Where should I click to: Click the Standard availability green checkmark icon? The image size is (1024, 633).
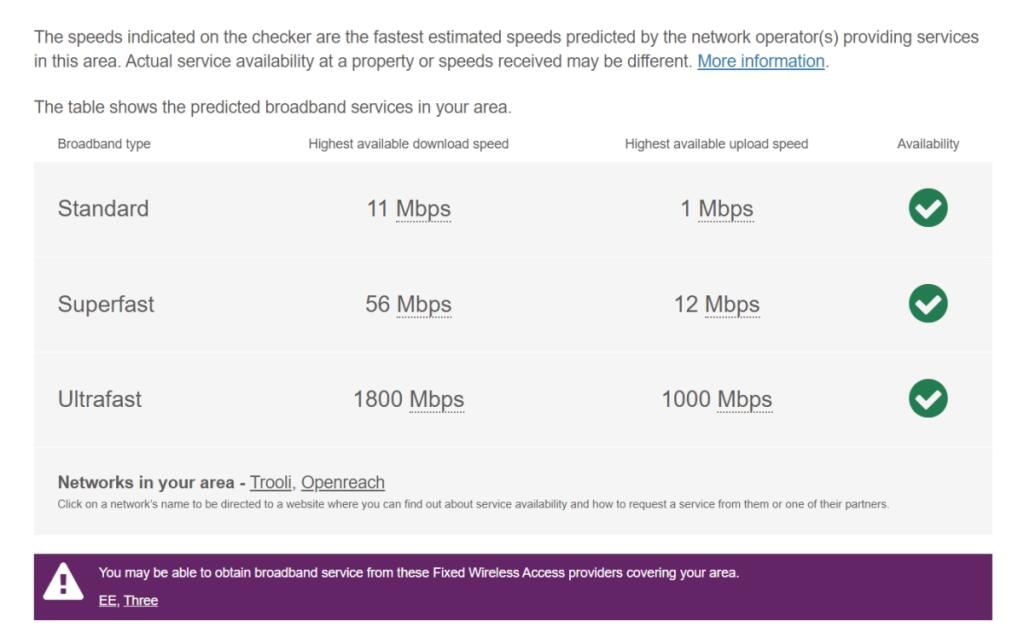[928, 208]
